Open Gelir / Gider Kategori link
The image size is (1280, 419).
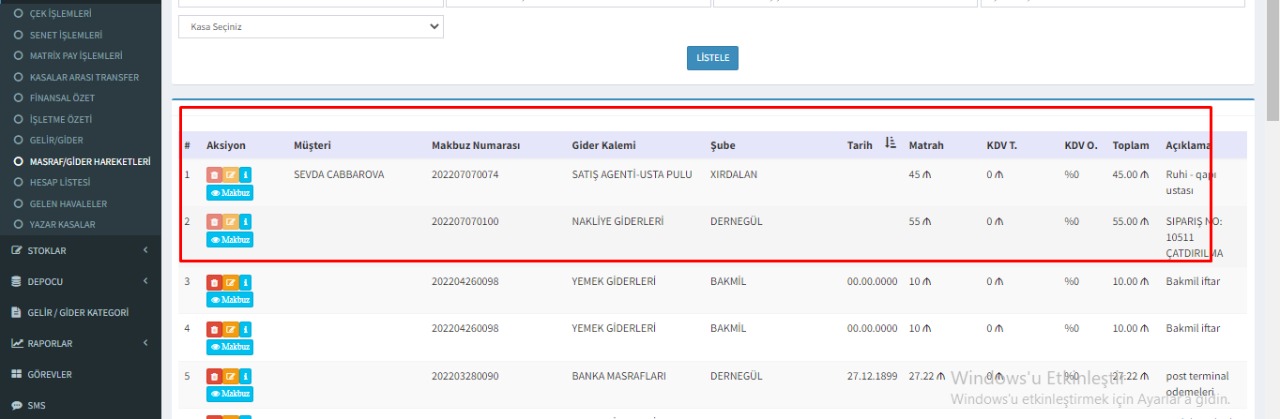click(x=78, y=312)
